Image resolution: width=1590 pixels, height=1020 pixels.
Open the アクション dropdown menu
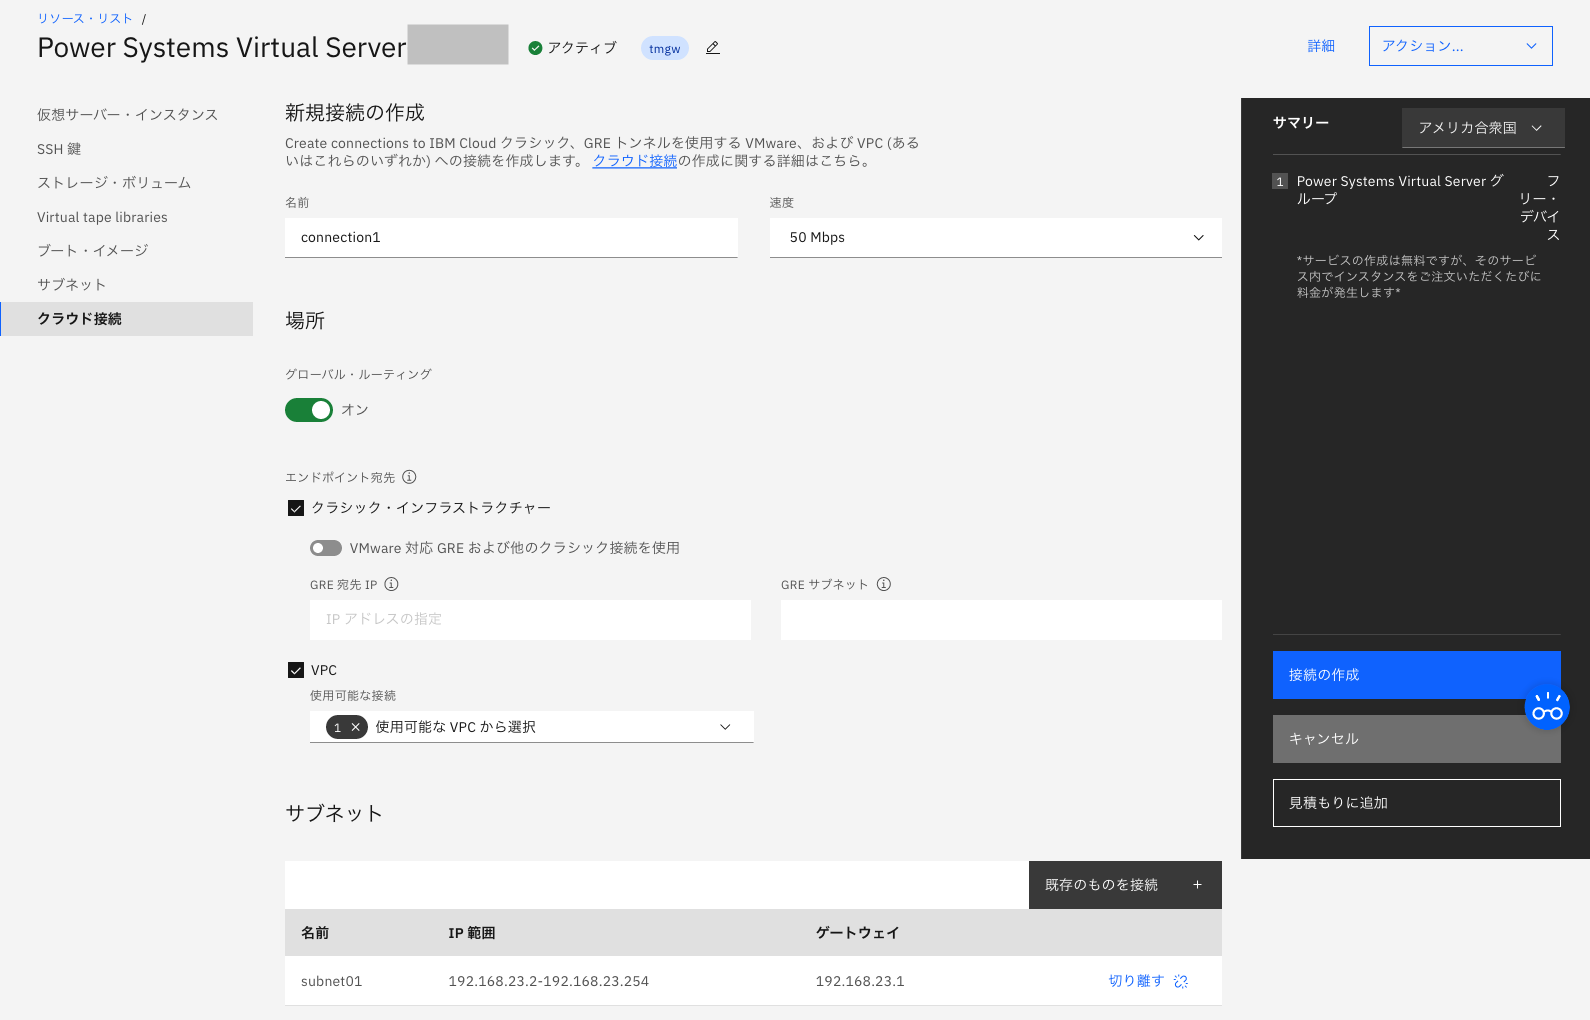[1461, 46]
